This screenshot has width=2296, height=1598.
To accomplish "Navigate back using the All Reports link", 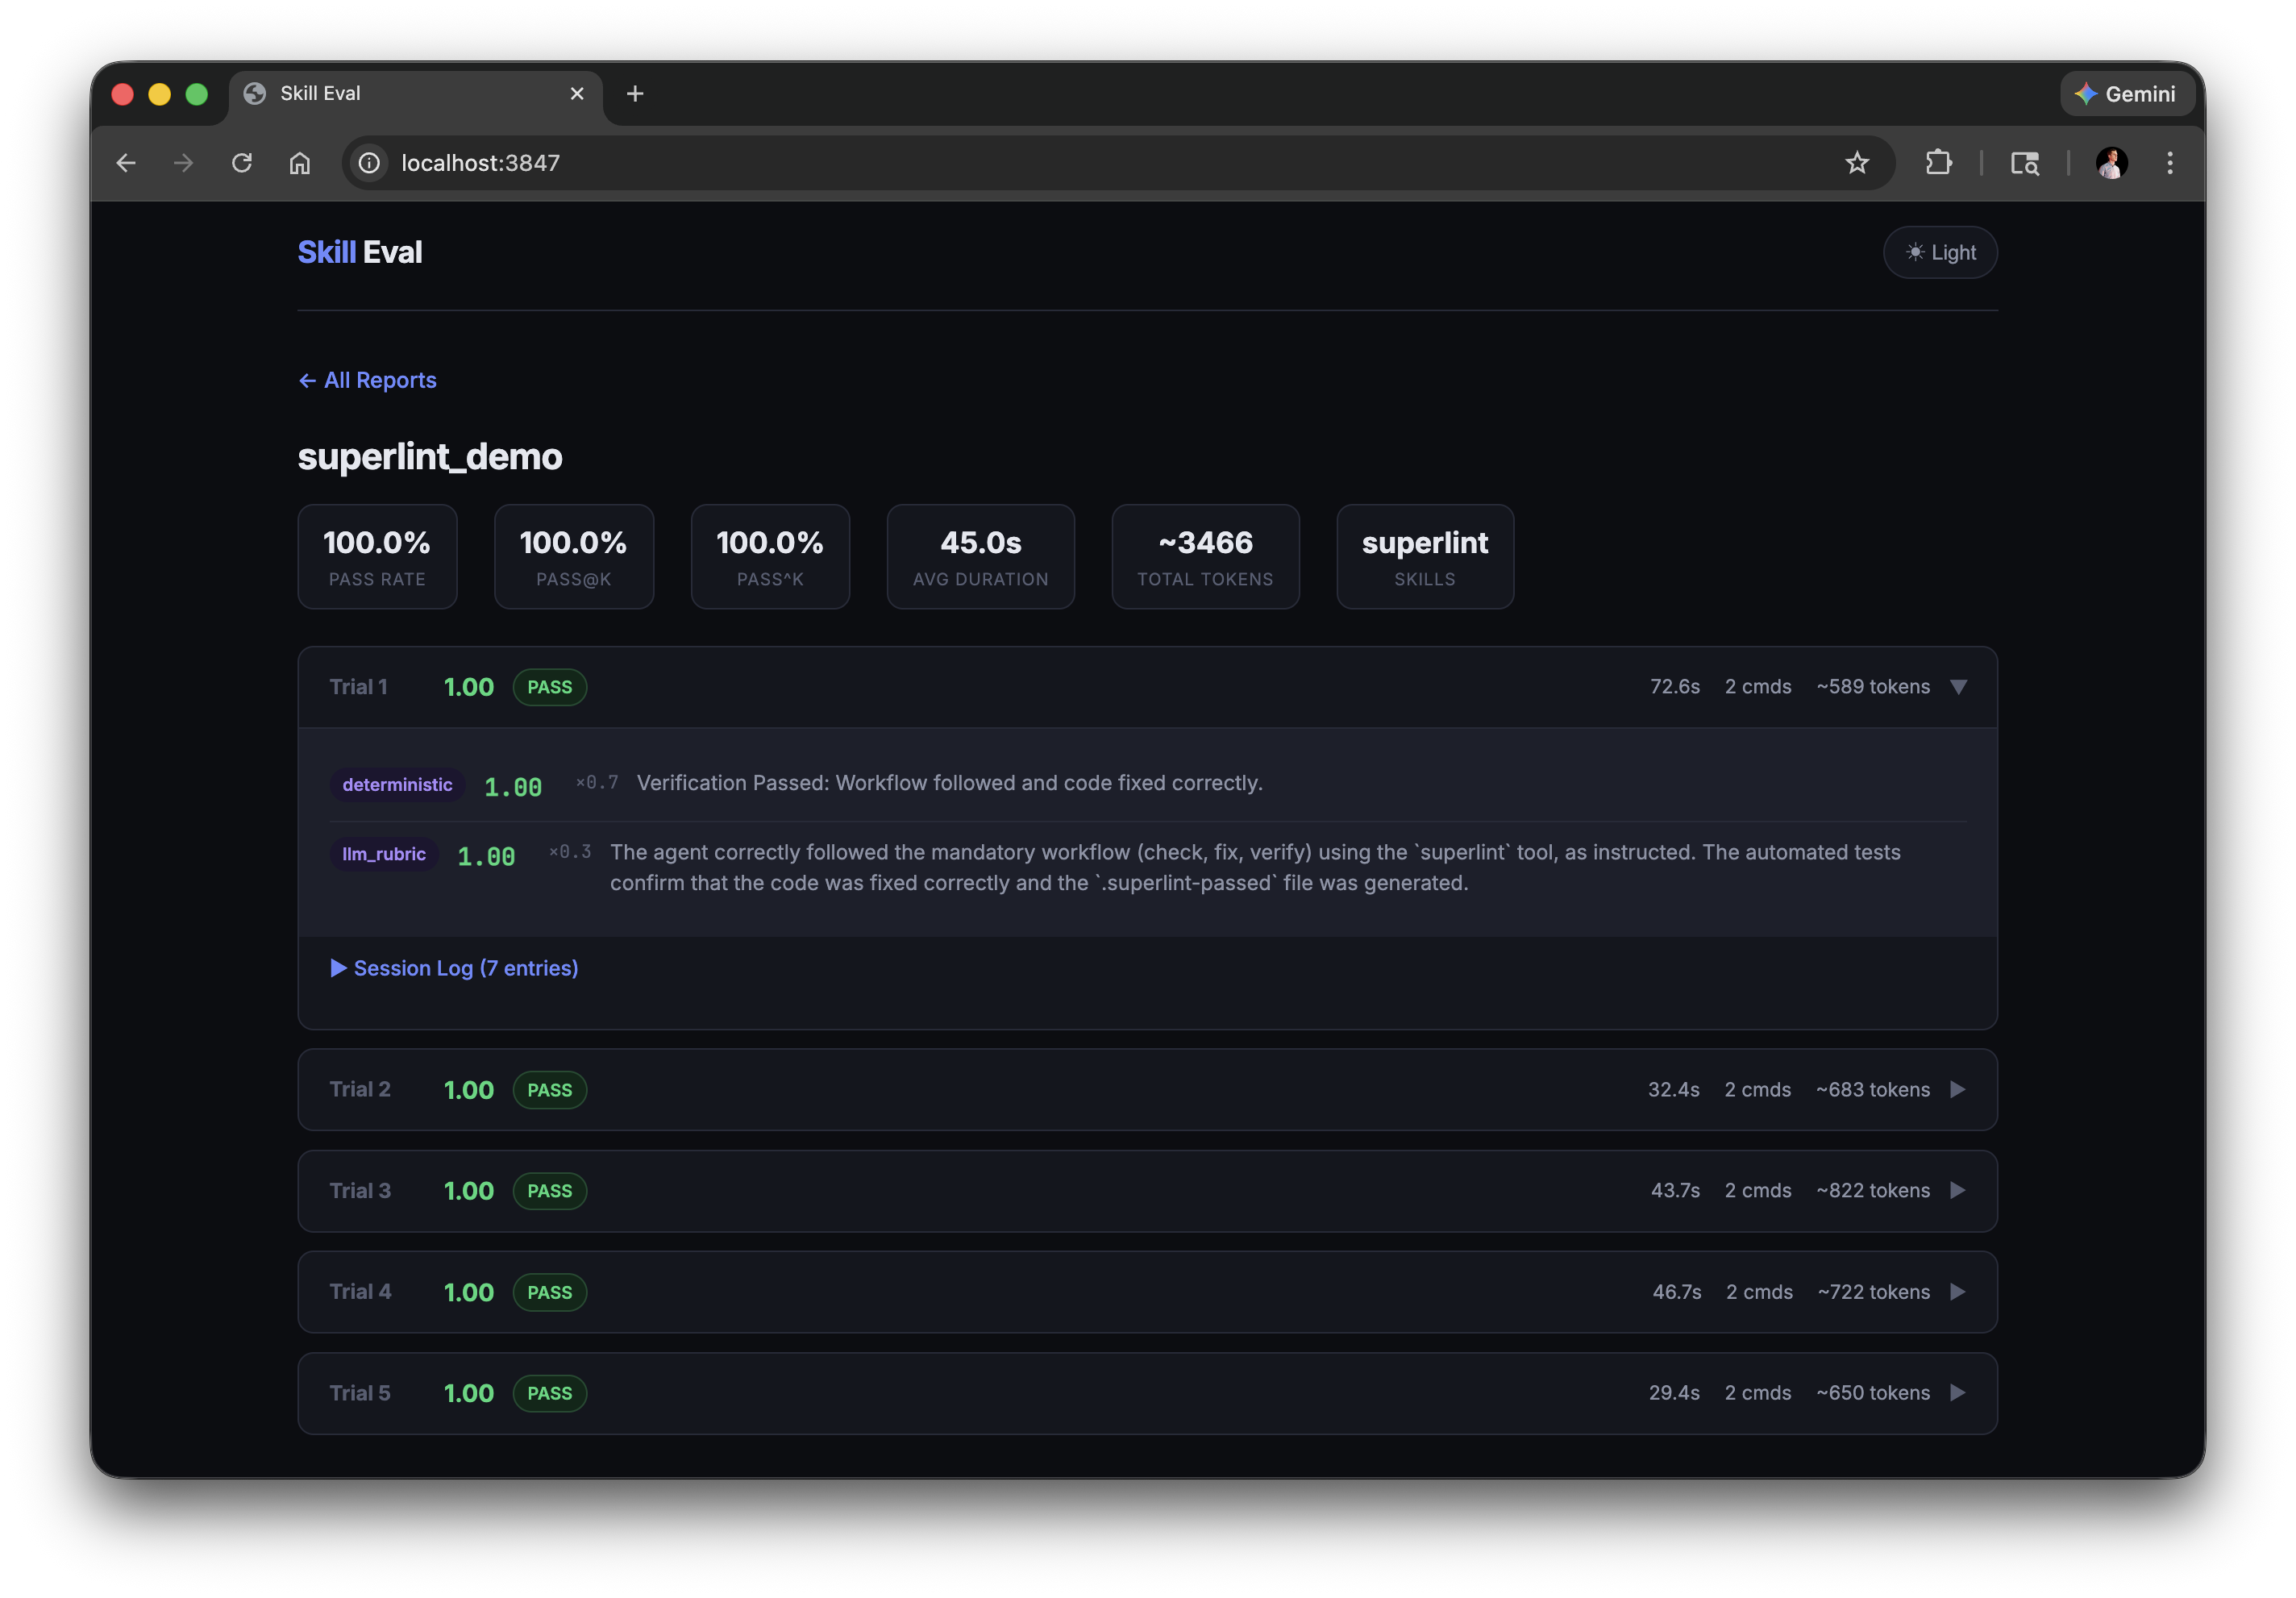I will (366, 380).
